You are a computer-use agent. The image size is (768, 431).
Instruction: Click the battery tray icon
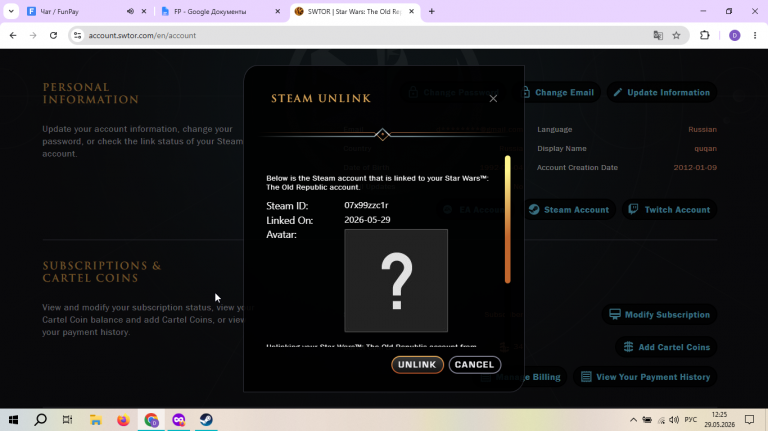[647, 420]
